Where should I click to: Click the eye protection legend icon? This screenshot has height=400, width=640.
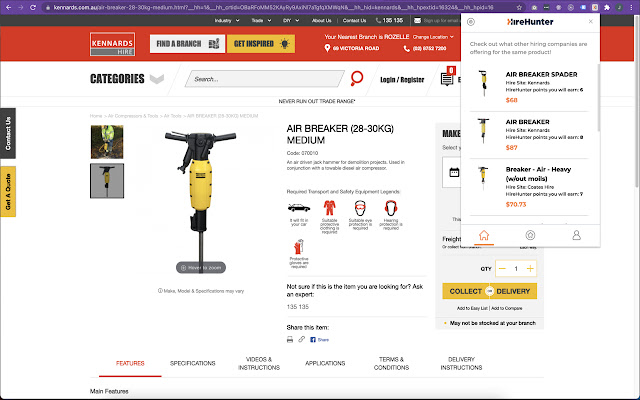pyautogui.click(x=360, y=208)
